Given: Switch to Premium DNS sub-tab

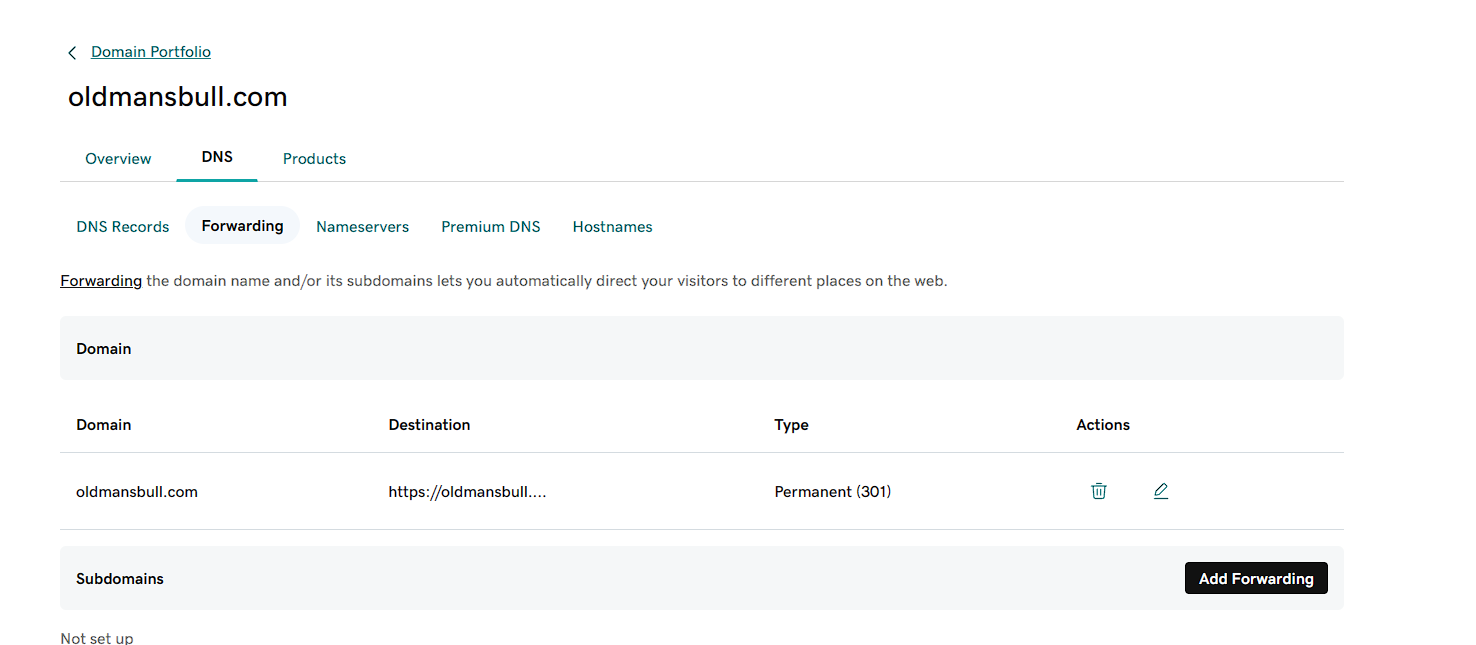Looking at the screenshot, I should tap(490, 227).
